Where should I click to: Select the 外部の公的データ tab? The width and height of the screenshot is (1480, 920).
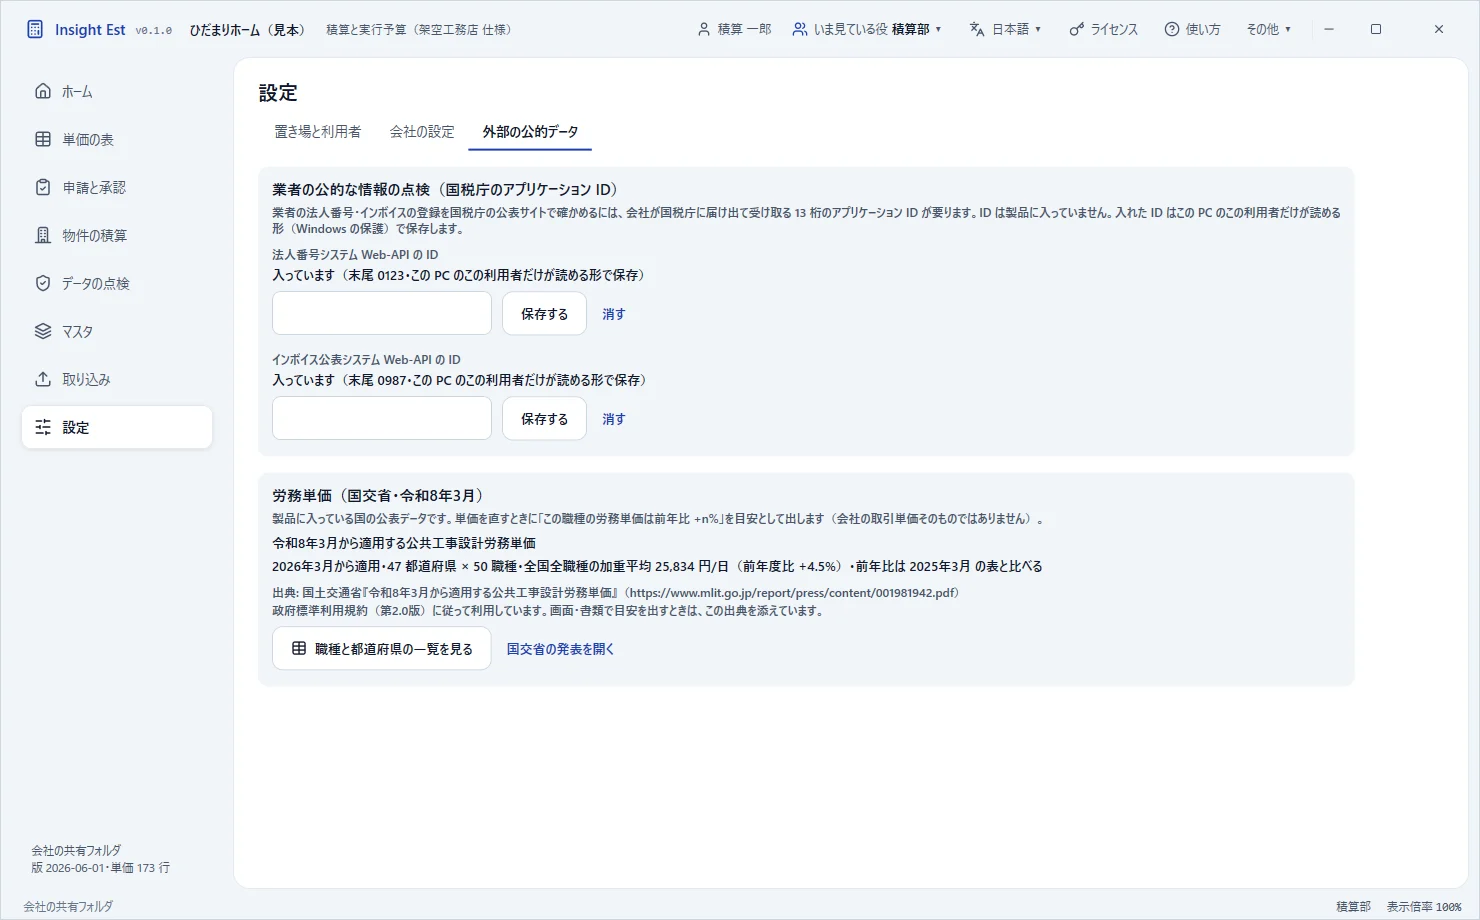click(530, 131)
